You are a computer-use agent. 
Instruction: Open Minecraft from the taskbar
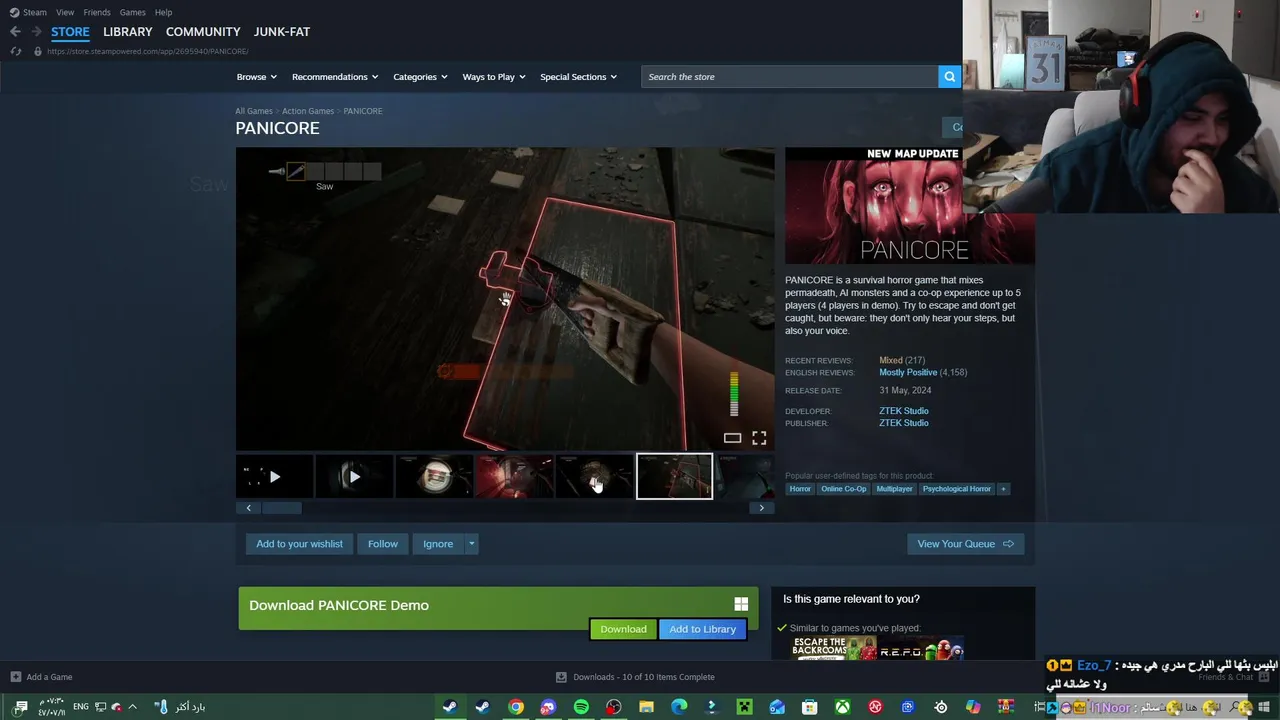pyautogui.click(x=744, y=707)
